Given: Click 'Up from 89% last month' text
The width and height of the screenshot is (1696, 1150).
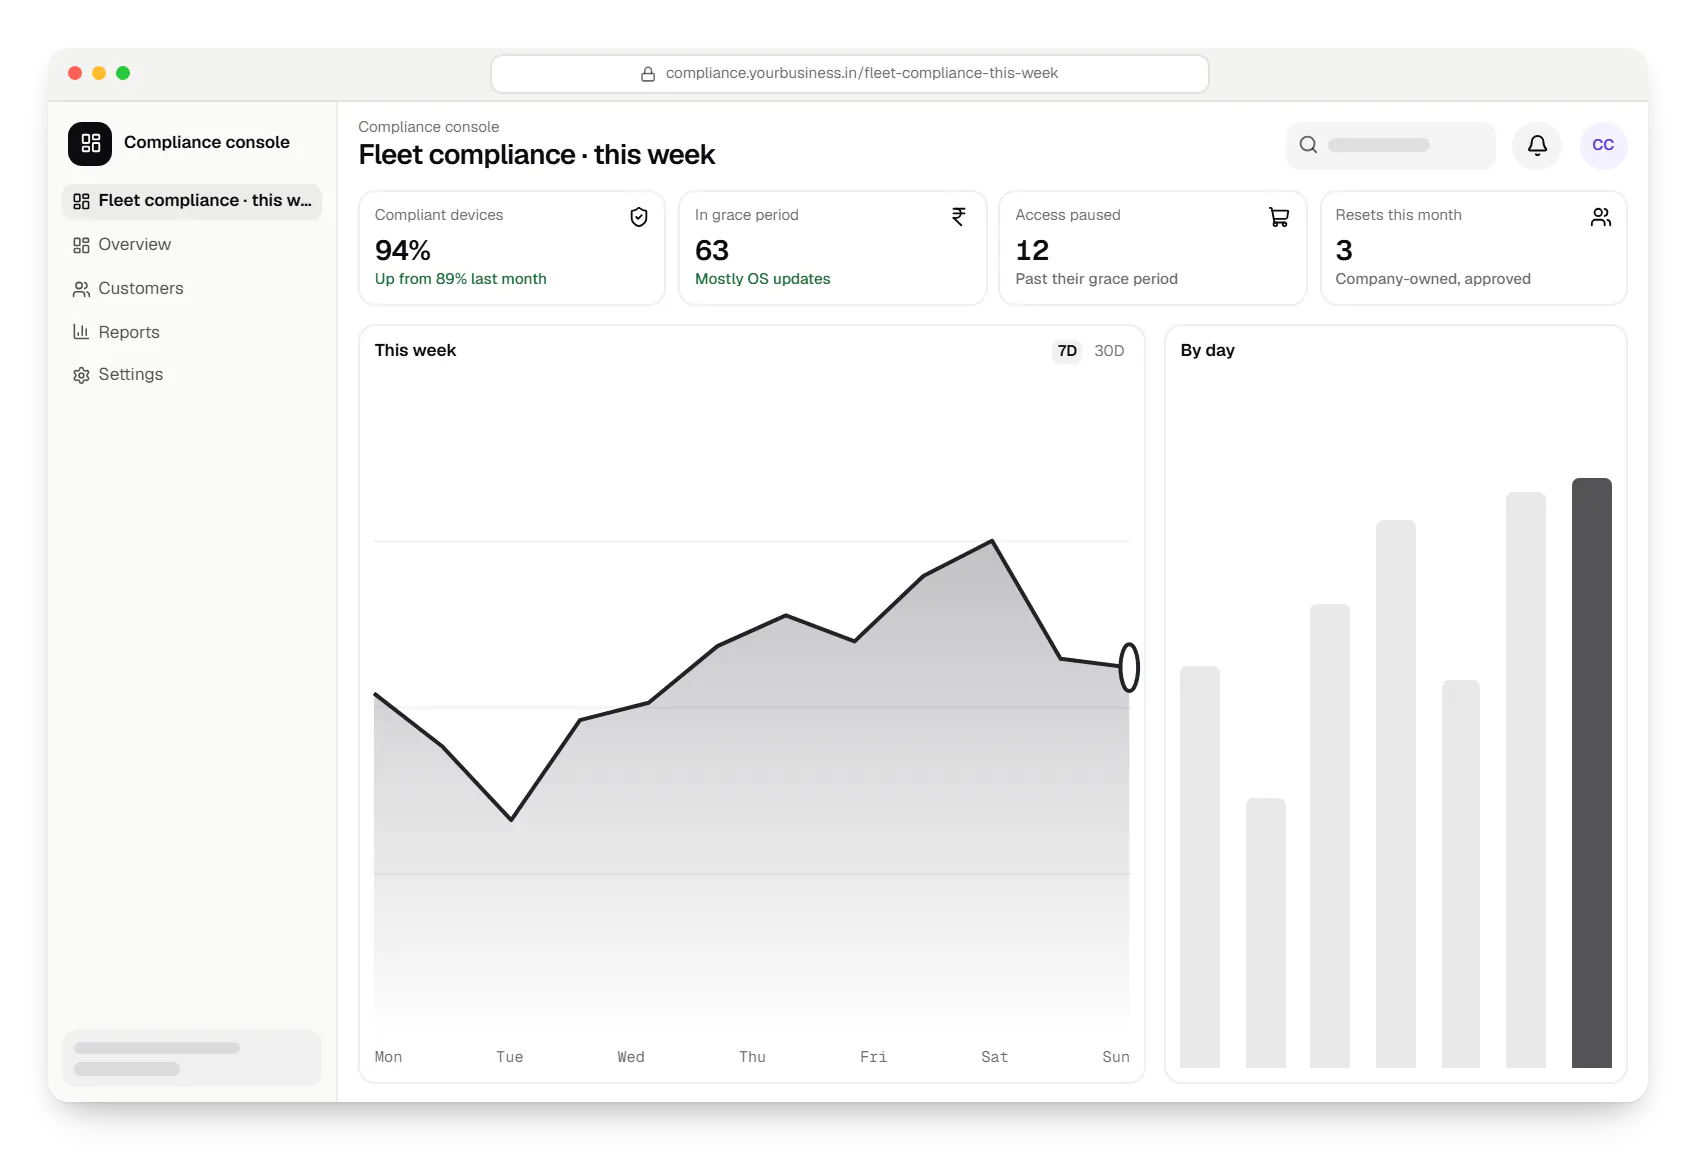Looking at the screenshot, I should [x=461, y=279].
